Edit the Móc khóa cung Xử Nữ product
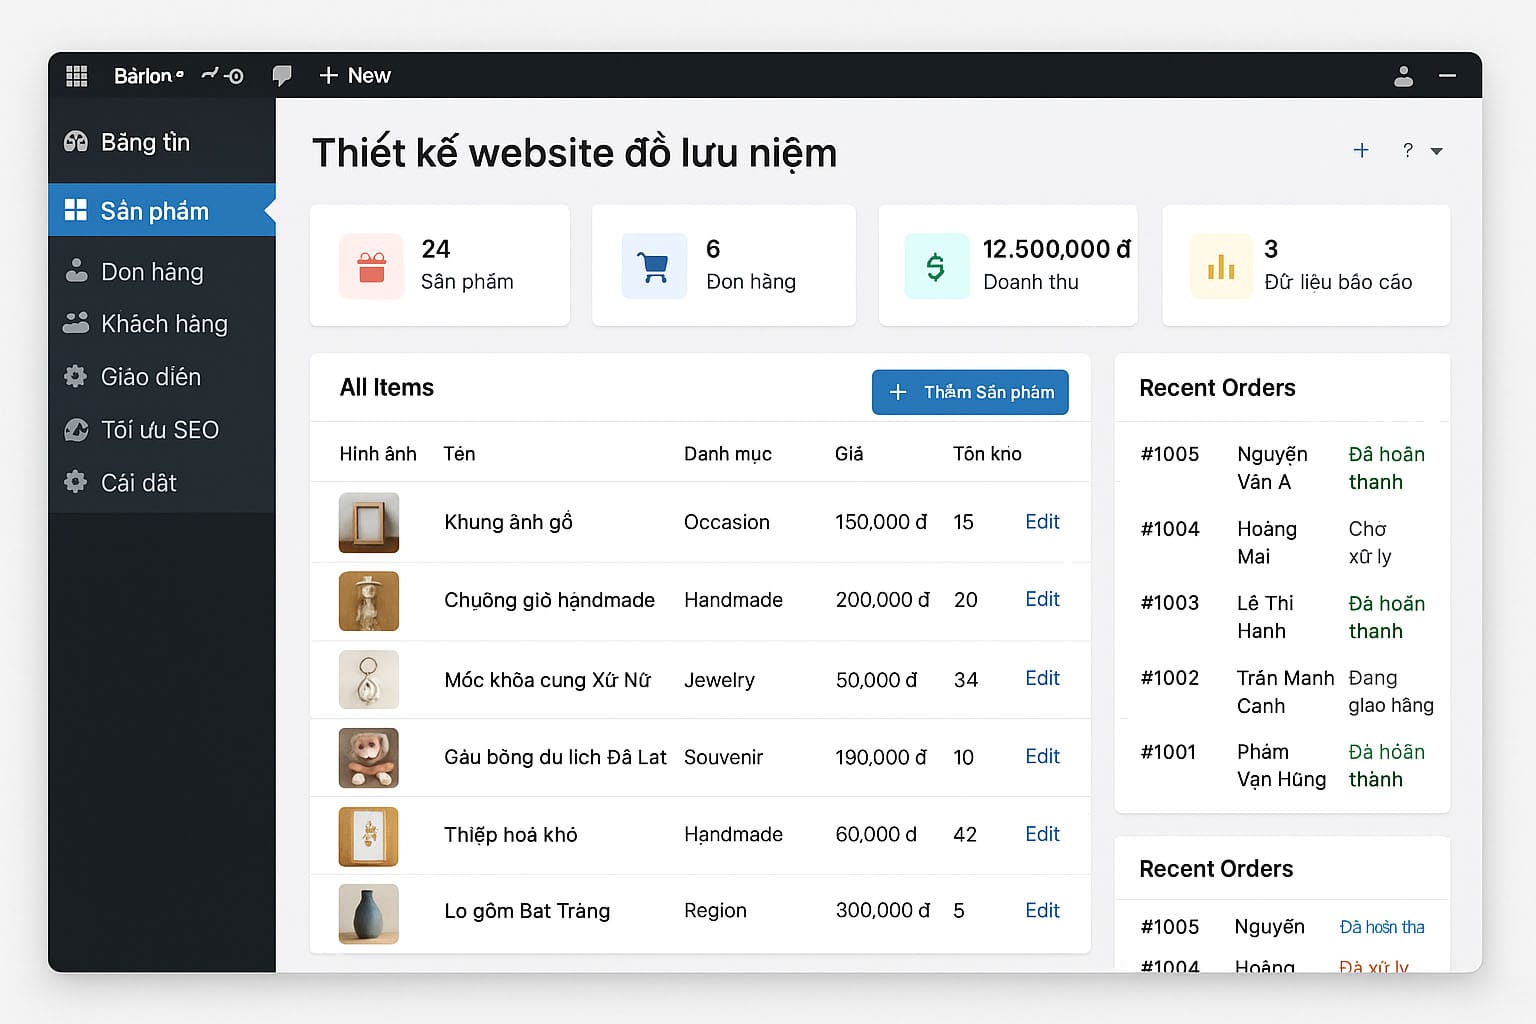Screen dimensions: 1536x1024 (x=1042, y=678)
